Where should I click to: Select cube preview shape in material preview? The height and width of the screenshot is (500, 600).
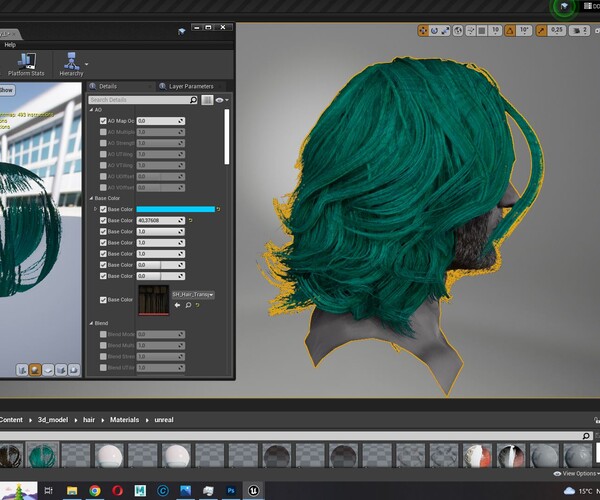pos(61,370)
